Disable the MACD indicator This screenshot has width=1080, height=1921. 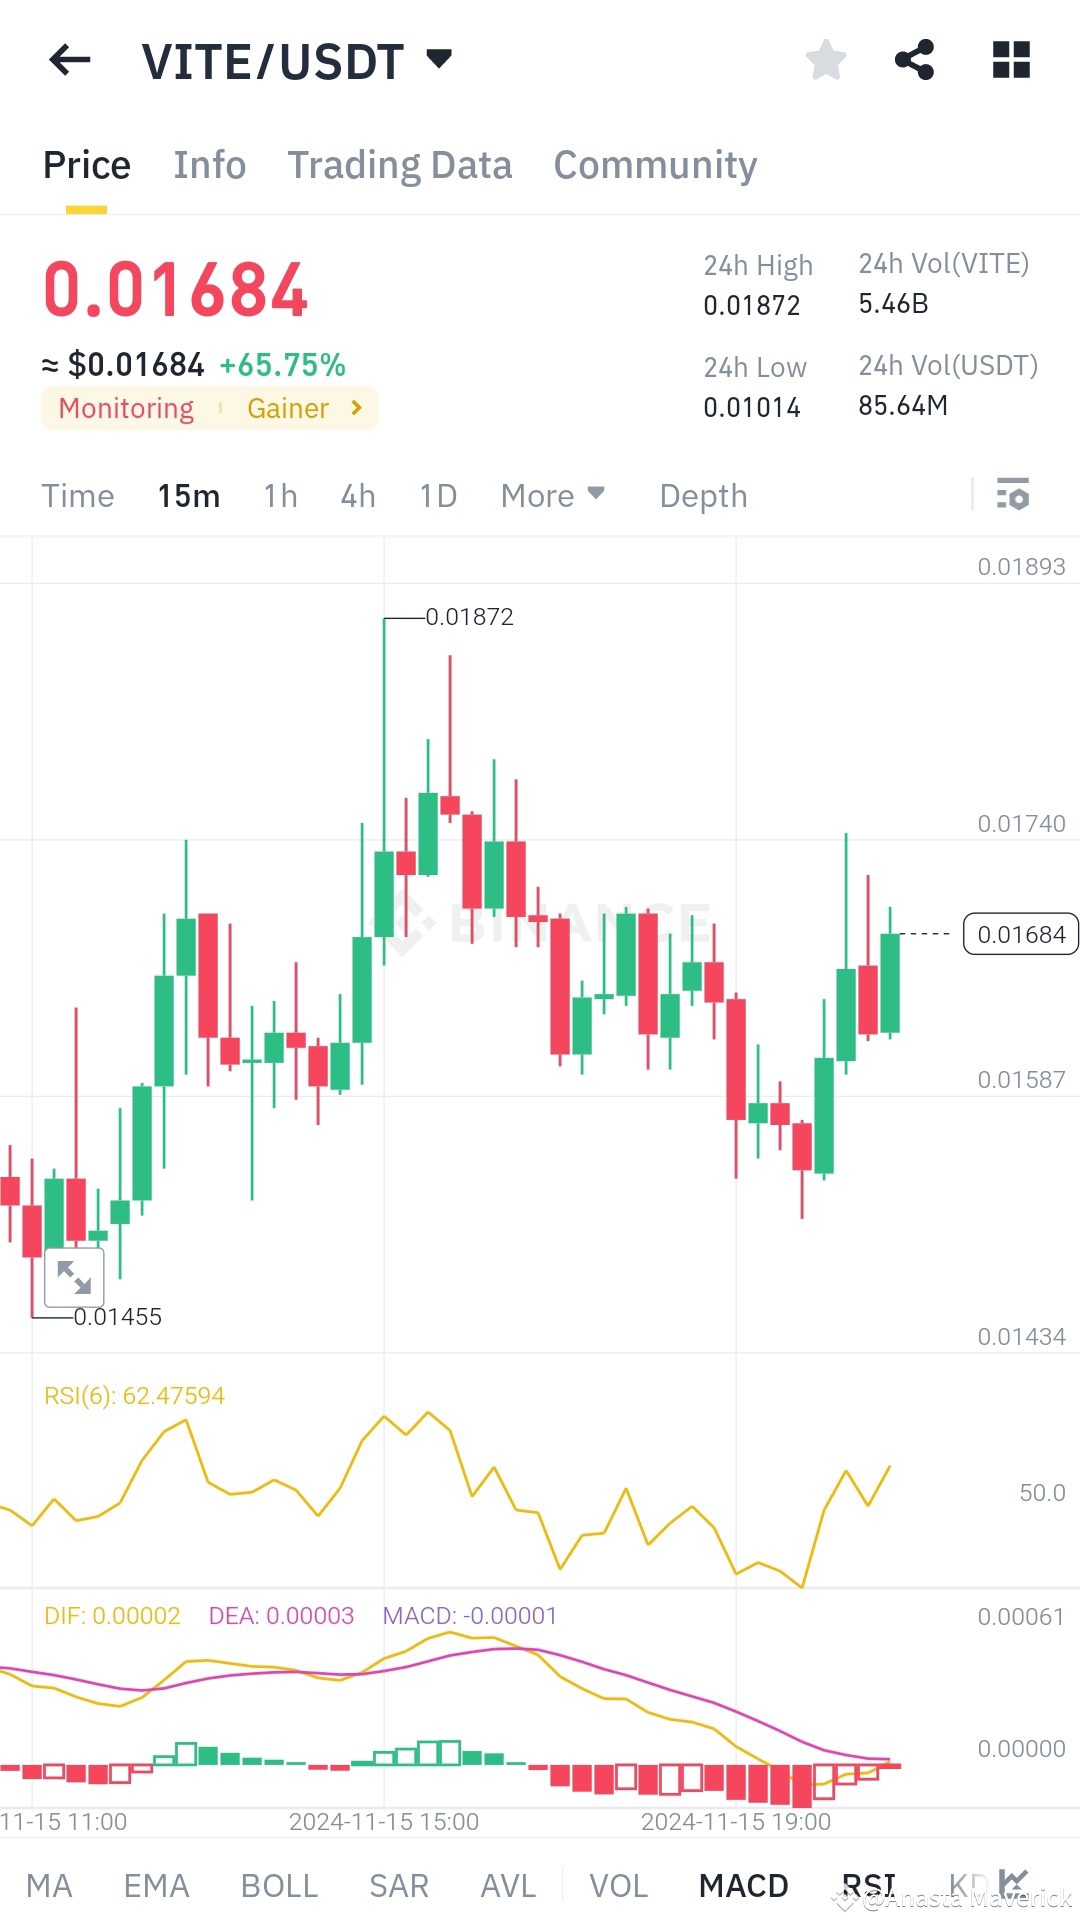pyautogui.click(x=743, y=1884)
